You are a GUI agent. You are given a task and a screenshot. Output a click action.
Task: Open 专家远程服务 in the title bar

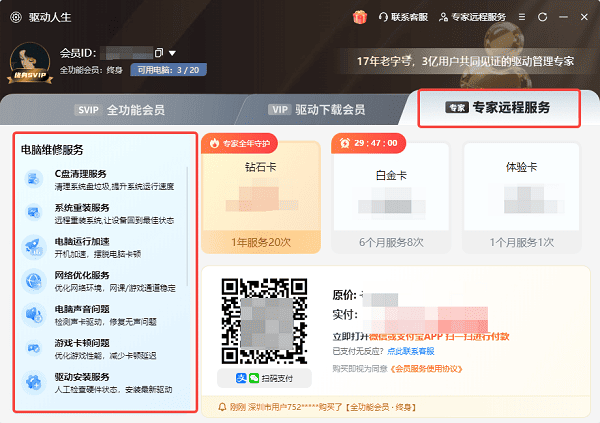[473, 17]
